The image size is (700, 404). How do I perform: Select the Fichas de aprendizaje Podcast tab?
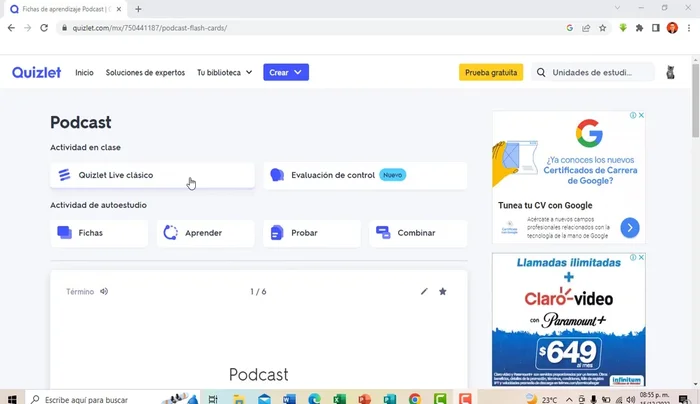click(x=65, y=9)
